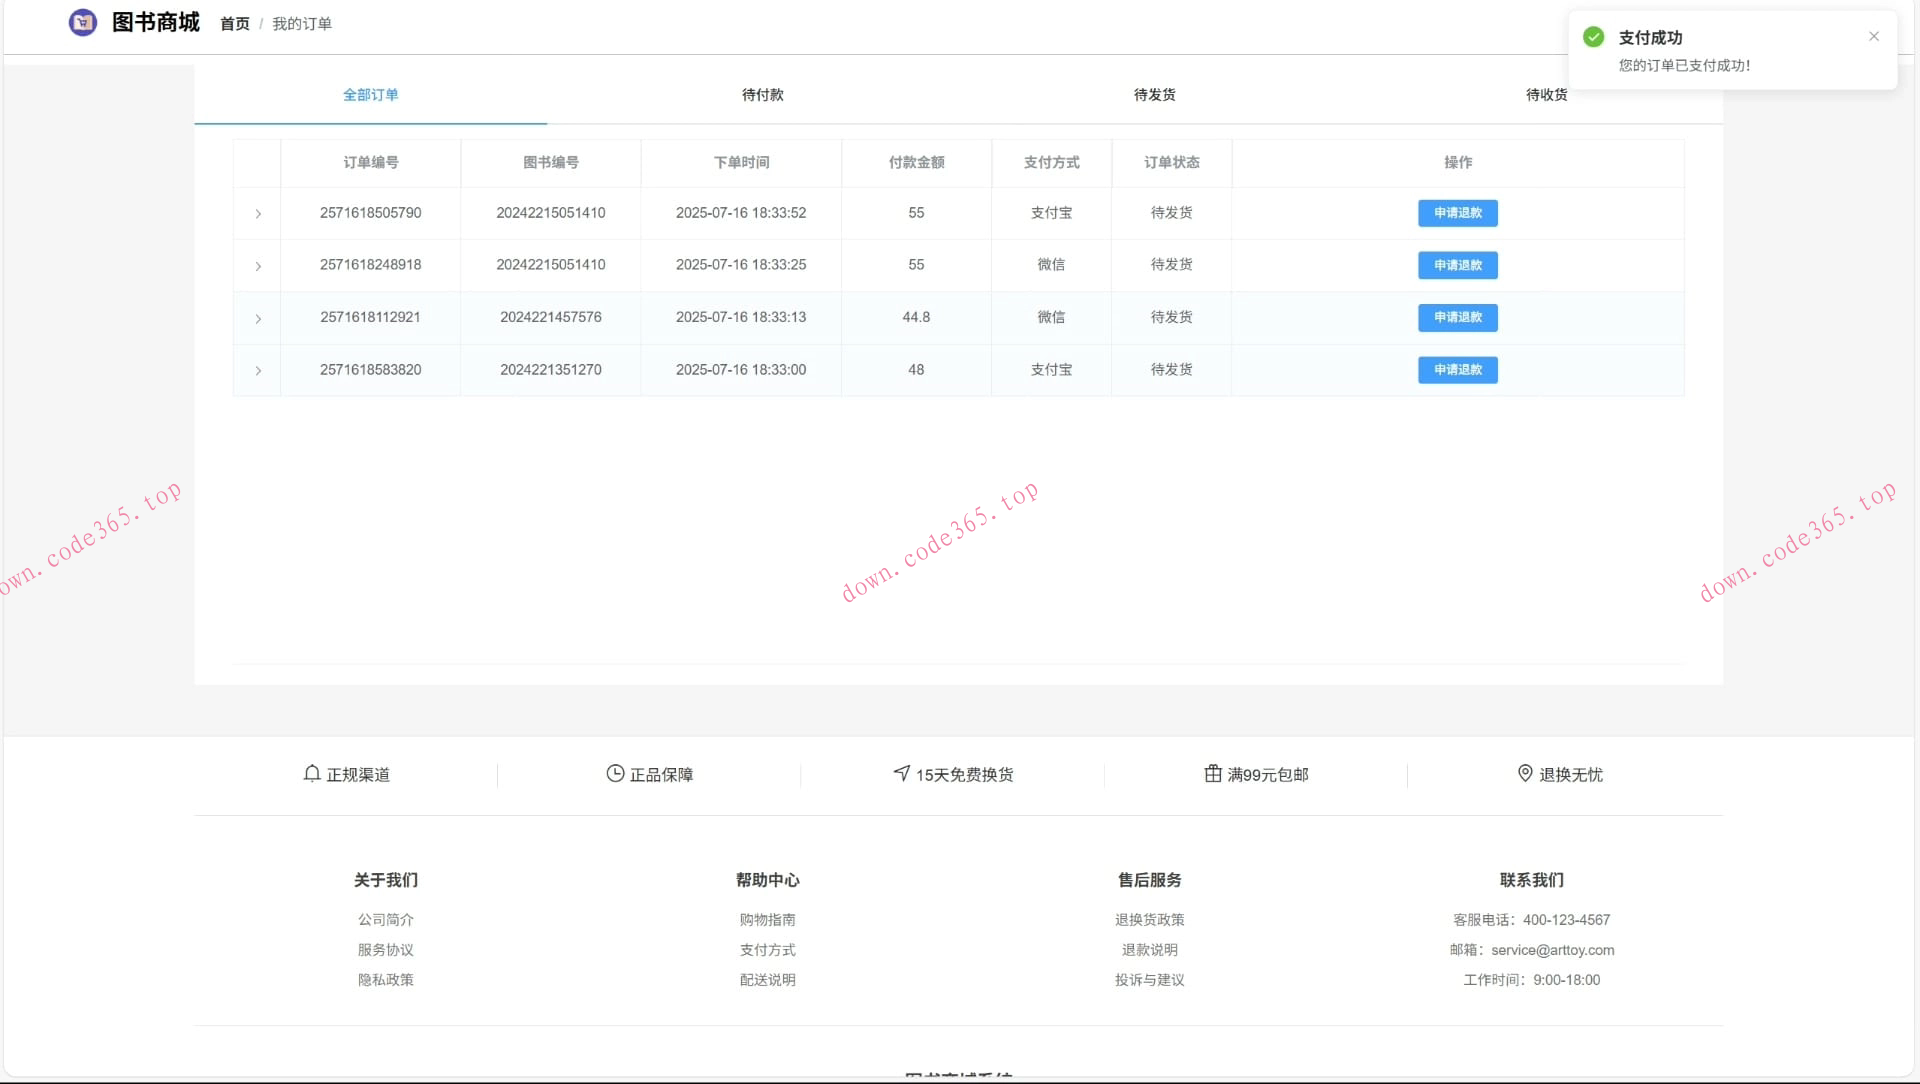Screen dimensions: 1920x1084
Task: Click the clock icon beside 正品保障
Action: (x=615, y=774)
